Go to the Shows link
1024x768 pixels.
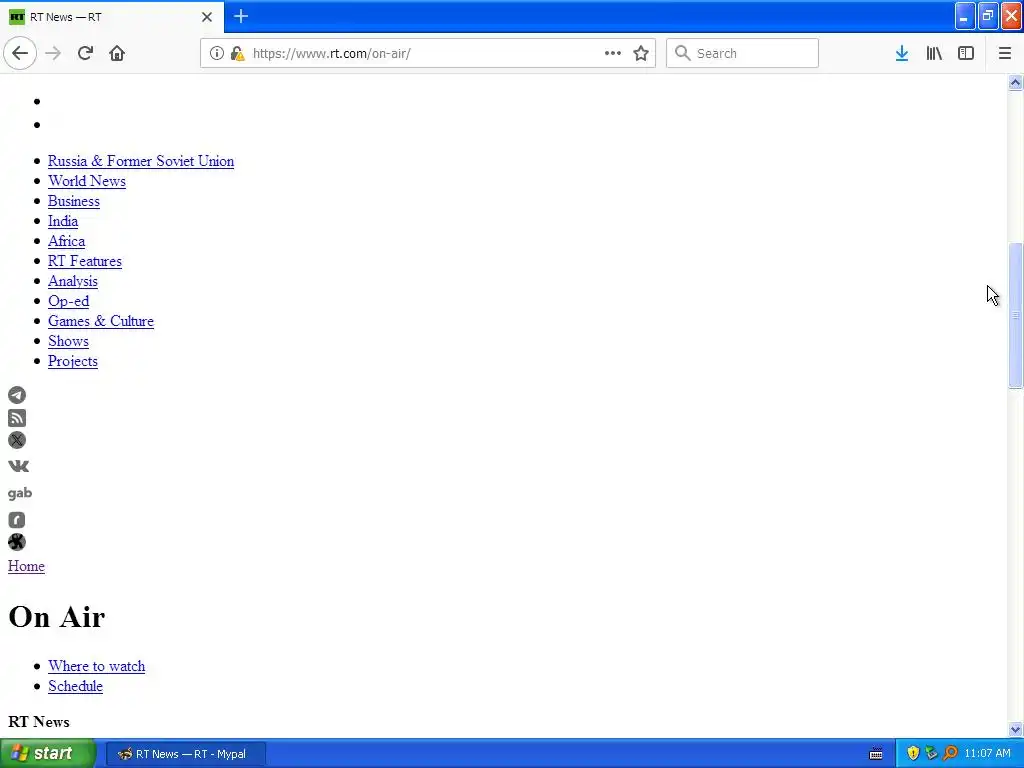pyautogui.click(x=69, y=342)
